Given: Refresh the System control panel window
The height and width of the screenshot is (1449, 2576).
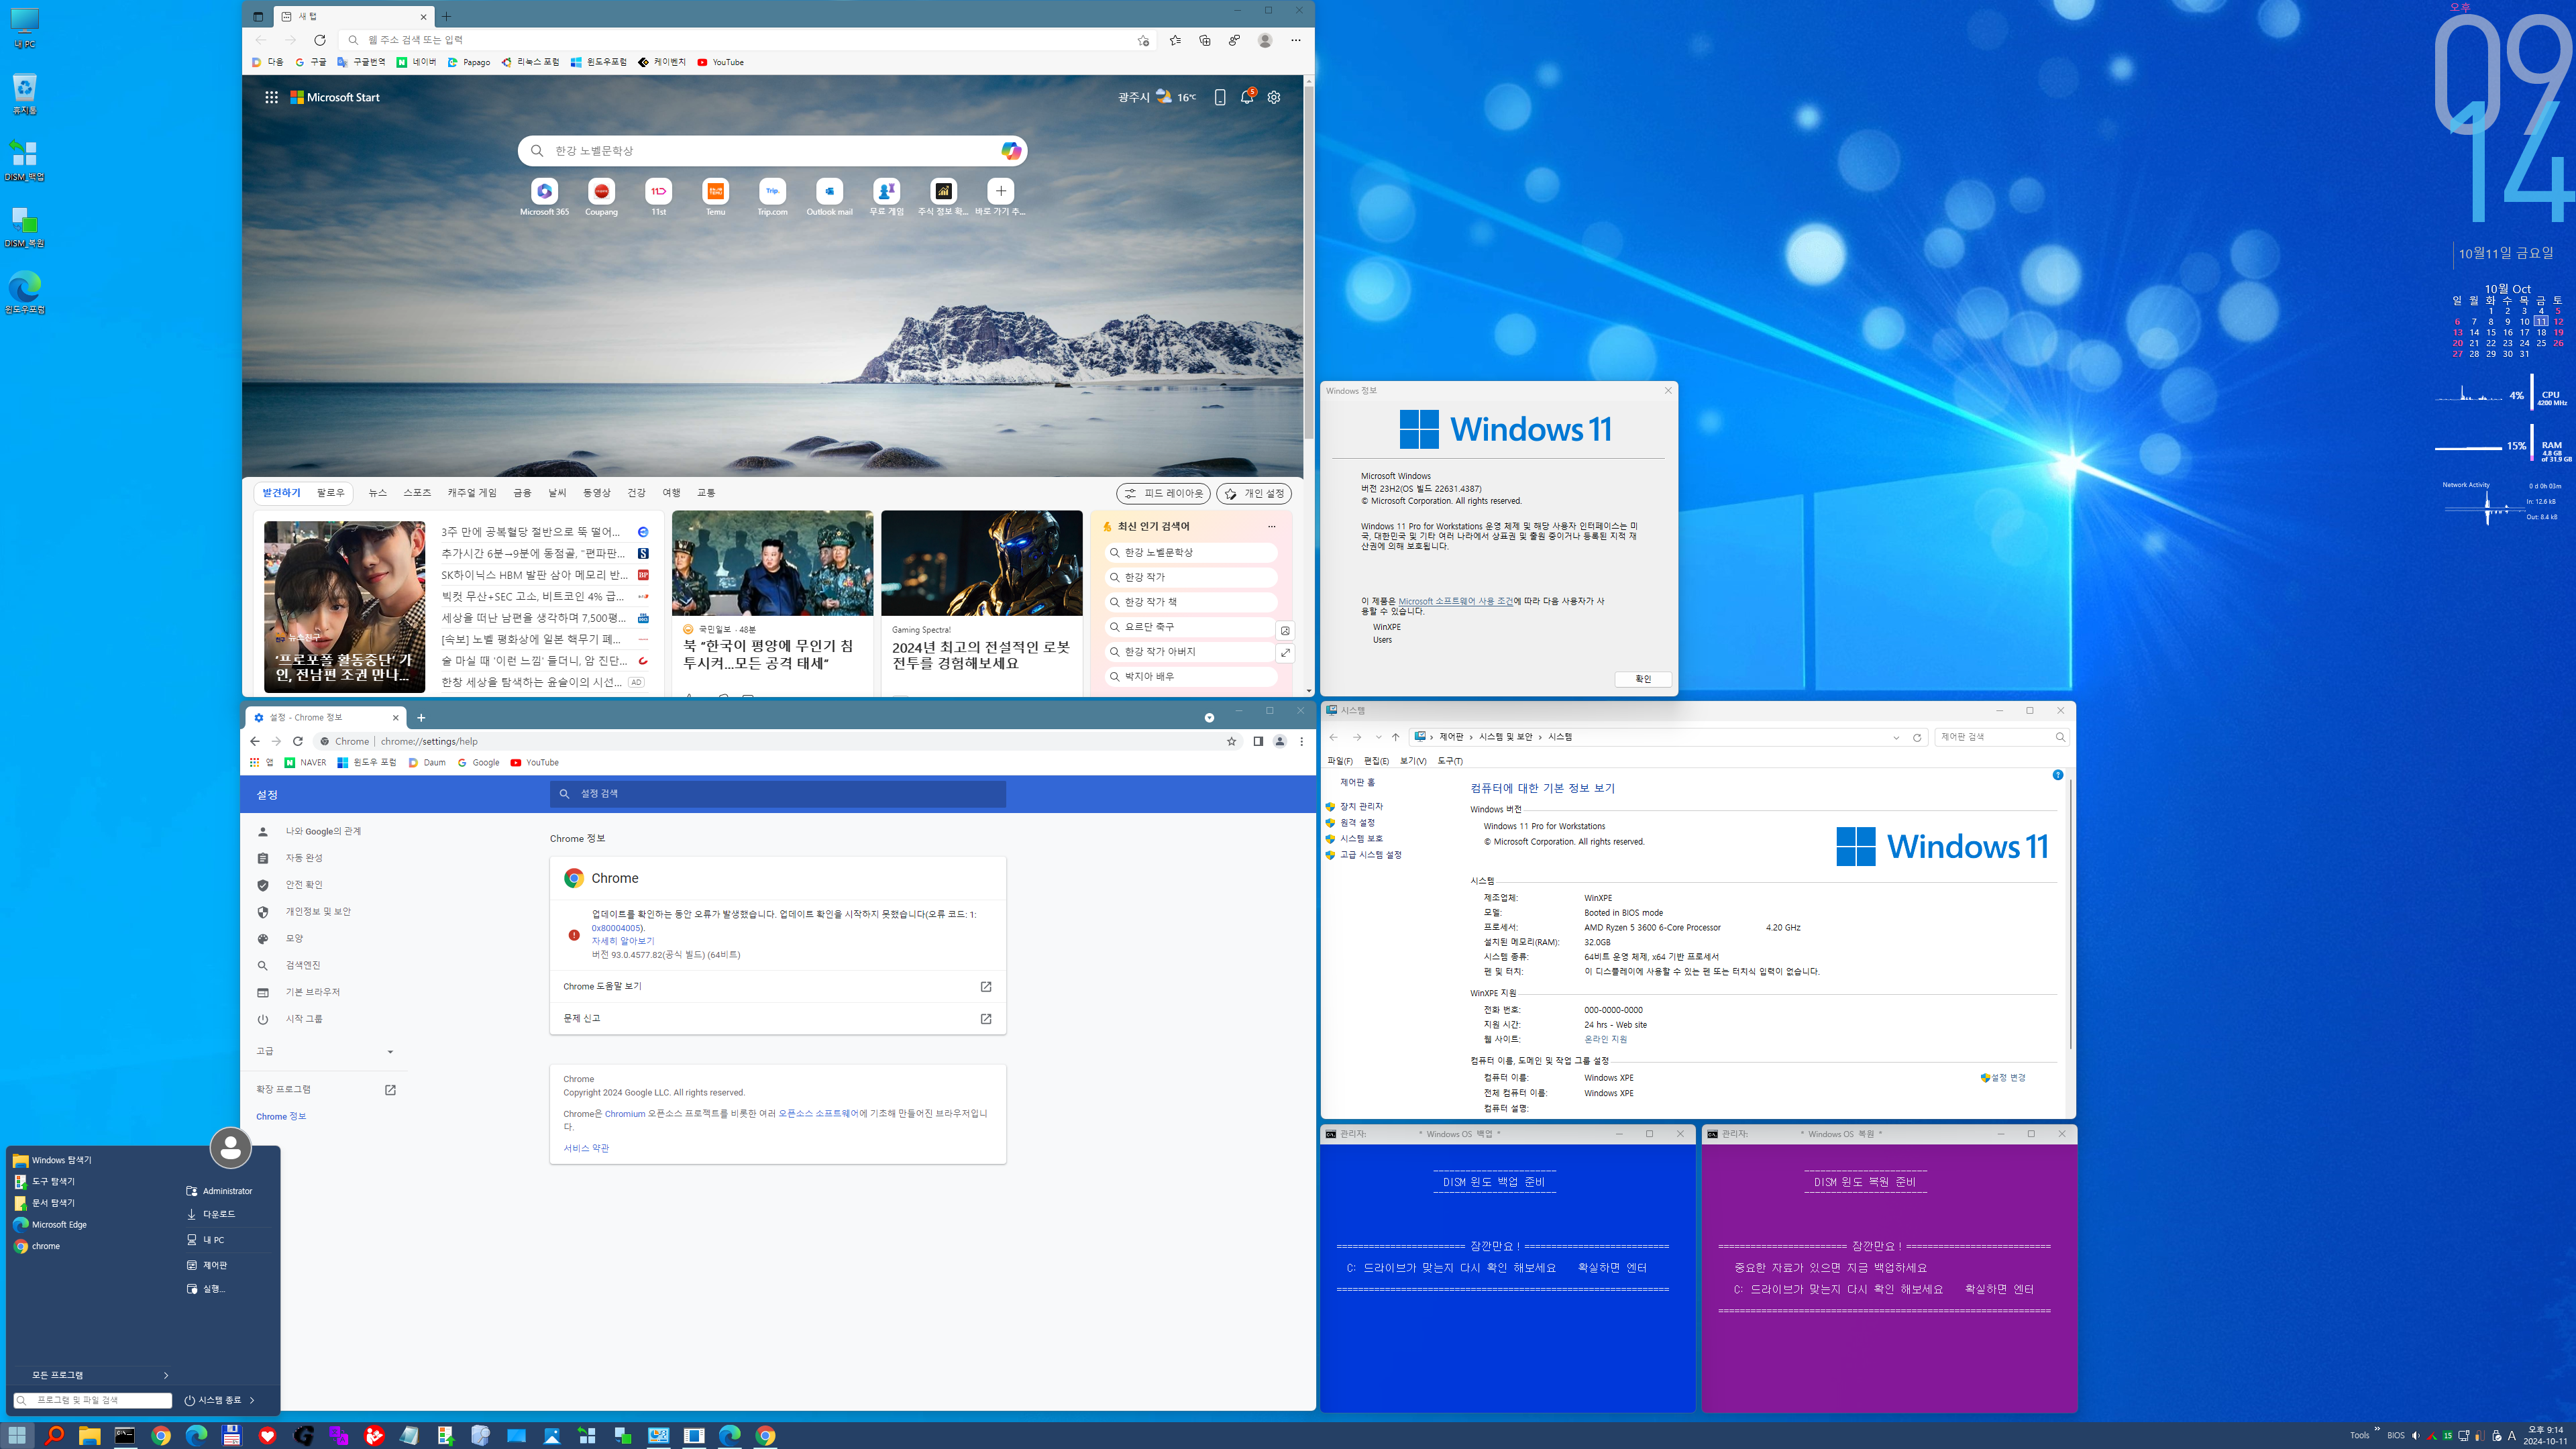Looking at the screenshot, I should point(1917,737).
